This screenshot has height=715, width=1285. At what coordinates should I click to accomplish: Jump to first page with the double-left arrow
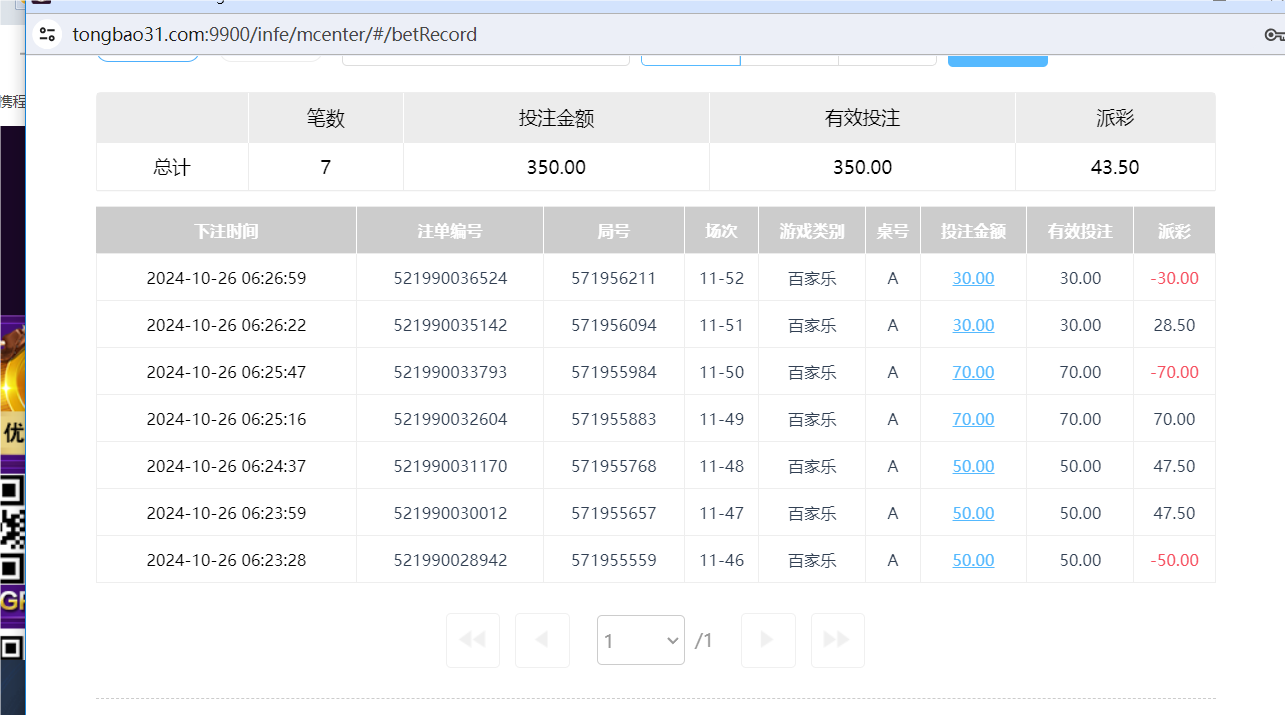(472, 640)
